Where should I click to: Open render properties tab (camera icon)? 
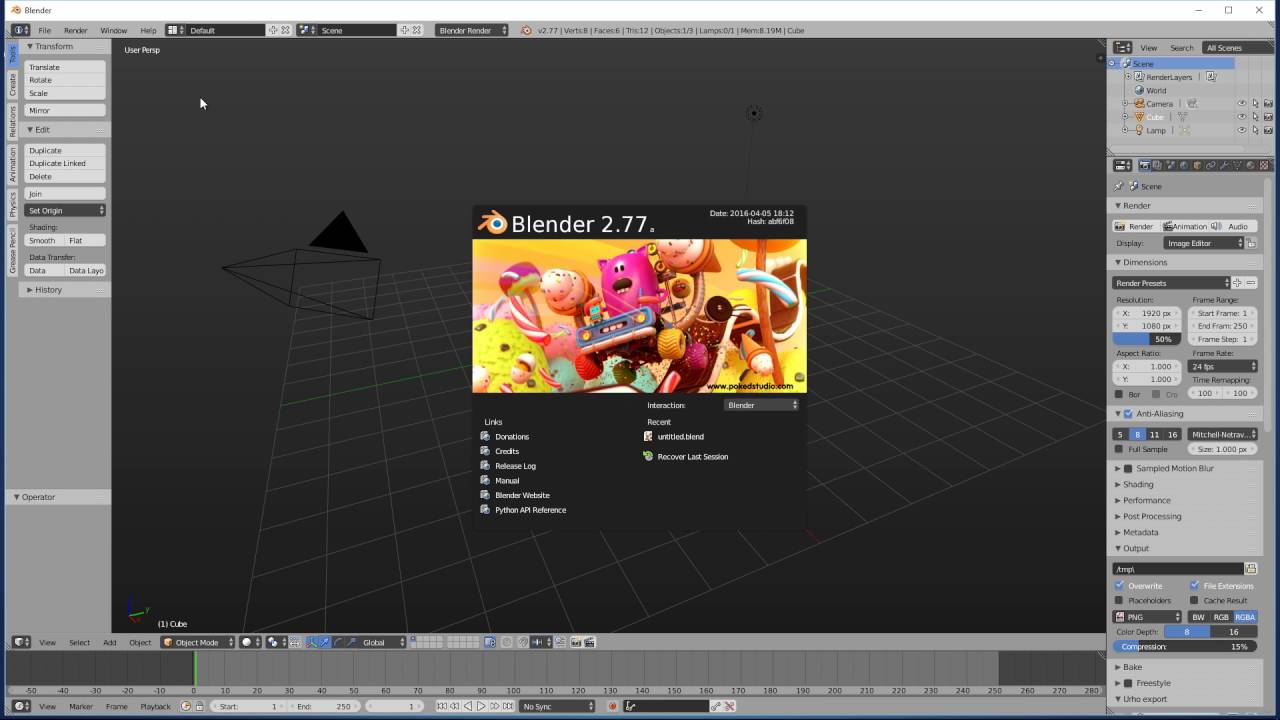coord(1144,165)
